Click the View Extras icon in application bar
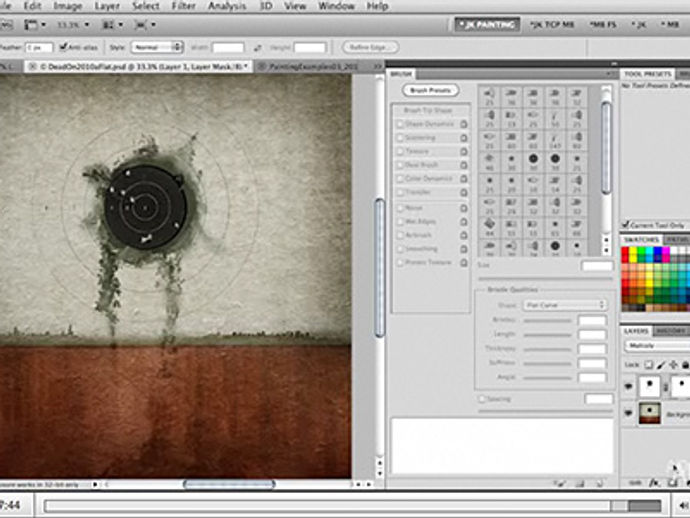This screenshot has height=518, width=690. click(33, 25)
